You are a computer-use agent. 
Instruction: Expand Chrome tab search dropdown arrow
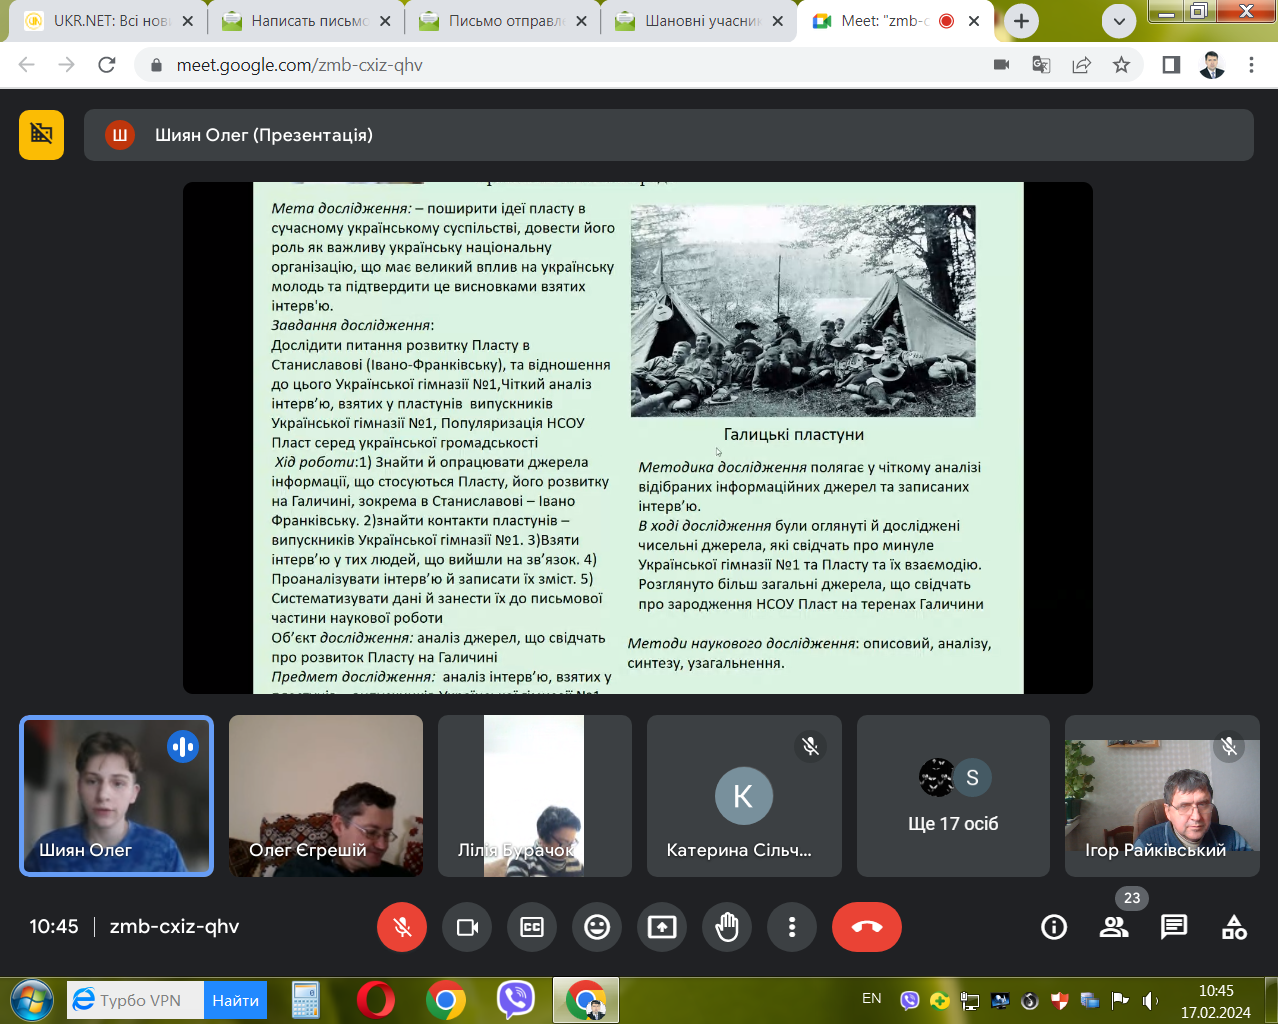point(1118,21)
